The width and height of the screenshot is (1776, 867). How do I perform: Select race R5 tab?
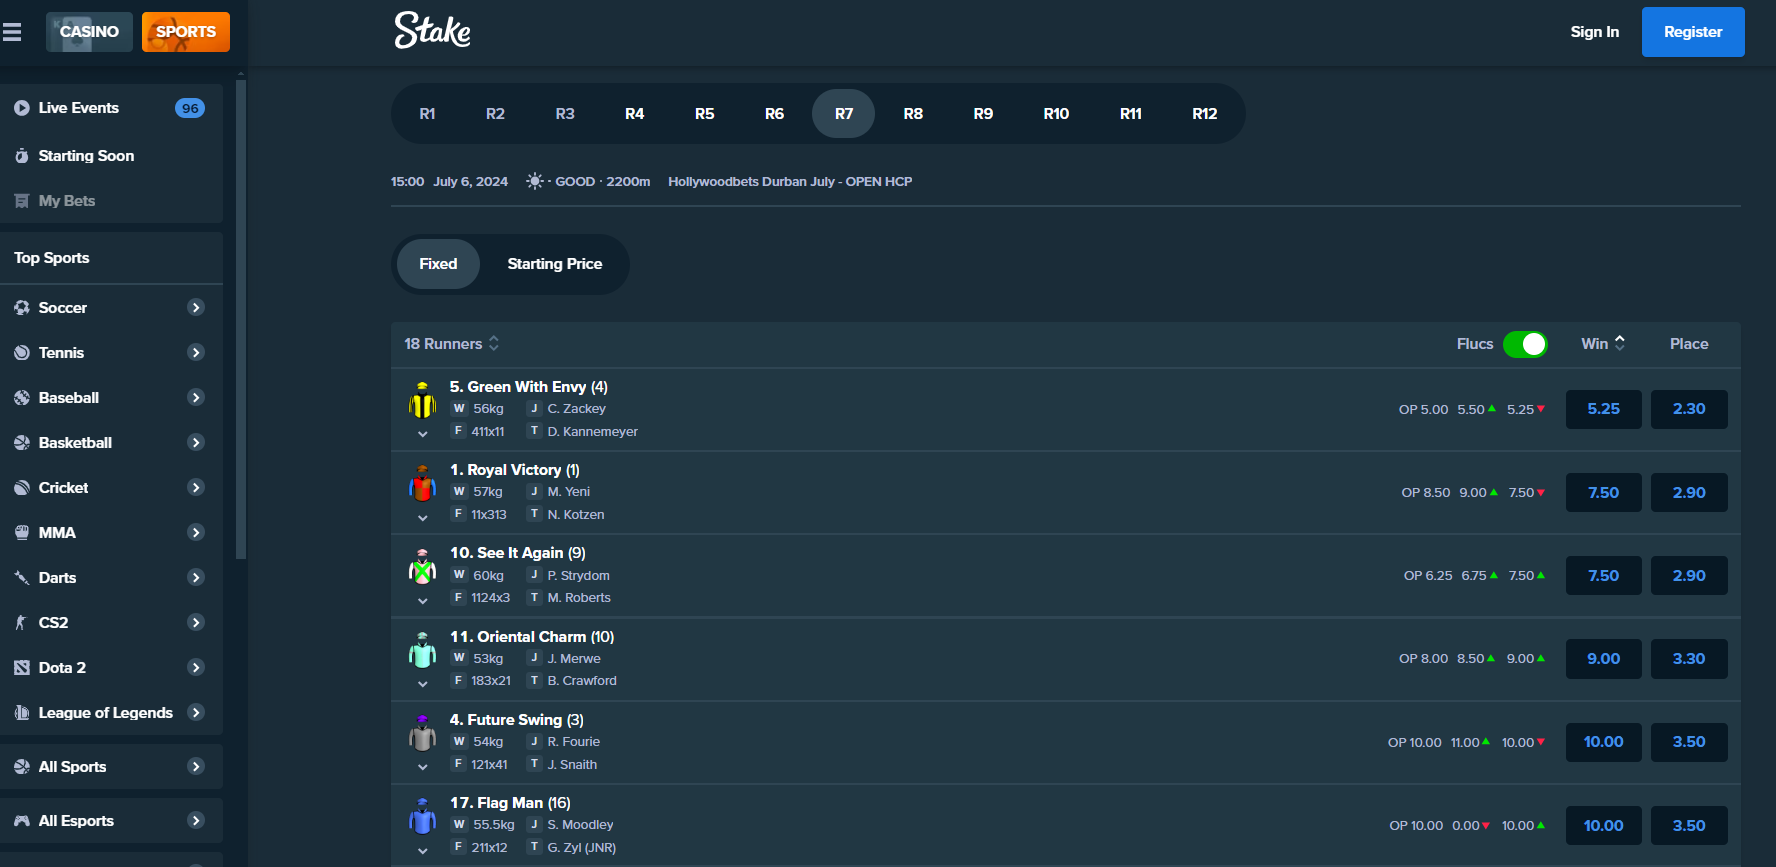[705, 114]
